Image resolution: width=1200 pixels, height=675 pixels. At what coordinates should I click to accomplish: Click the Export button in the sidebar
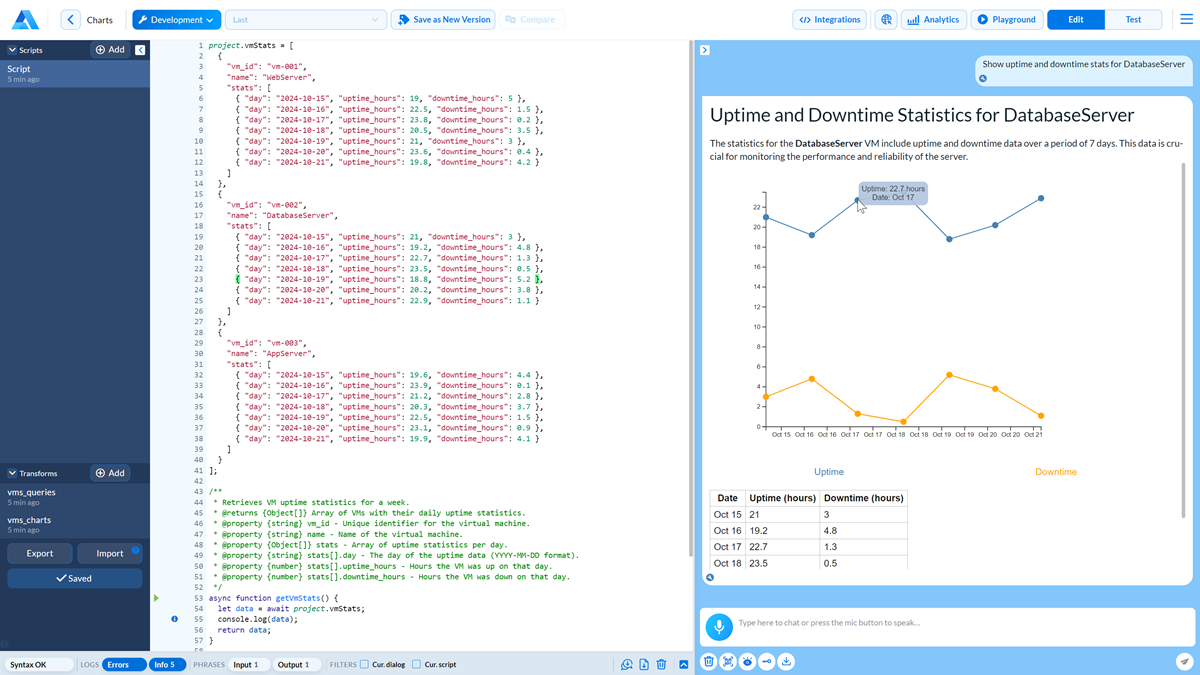pyautogui.click(x=40, y=553)
